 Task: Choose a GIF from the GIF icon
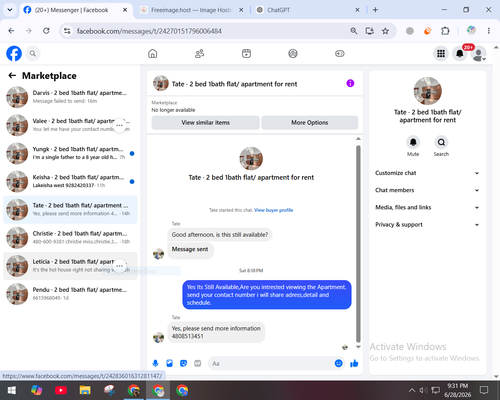pyautogui.click(x=198, y=363)
